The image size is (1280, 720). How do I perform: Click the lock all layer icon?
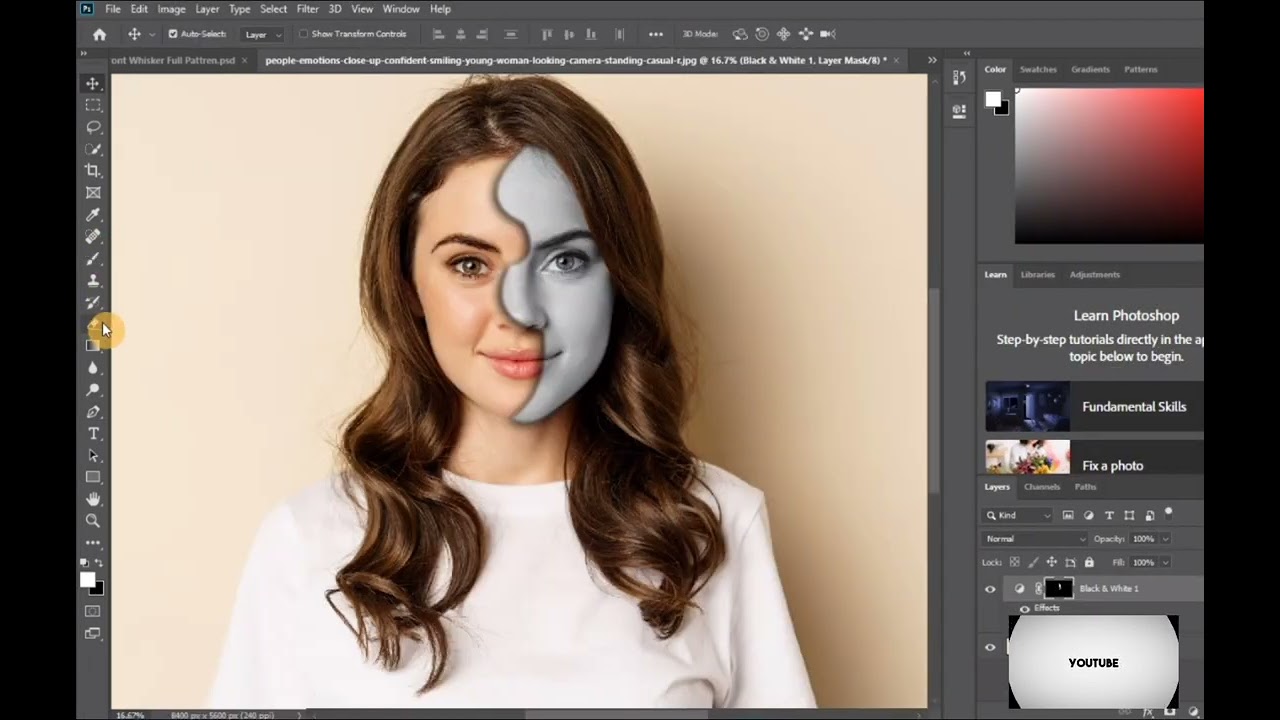pos(1089,563)
